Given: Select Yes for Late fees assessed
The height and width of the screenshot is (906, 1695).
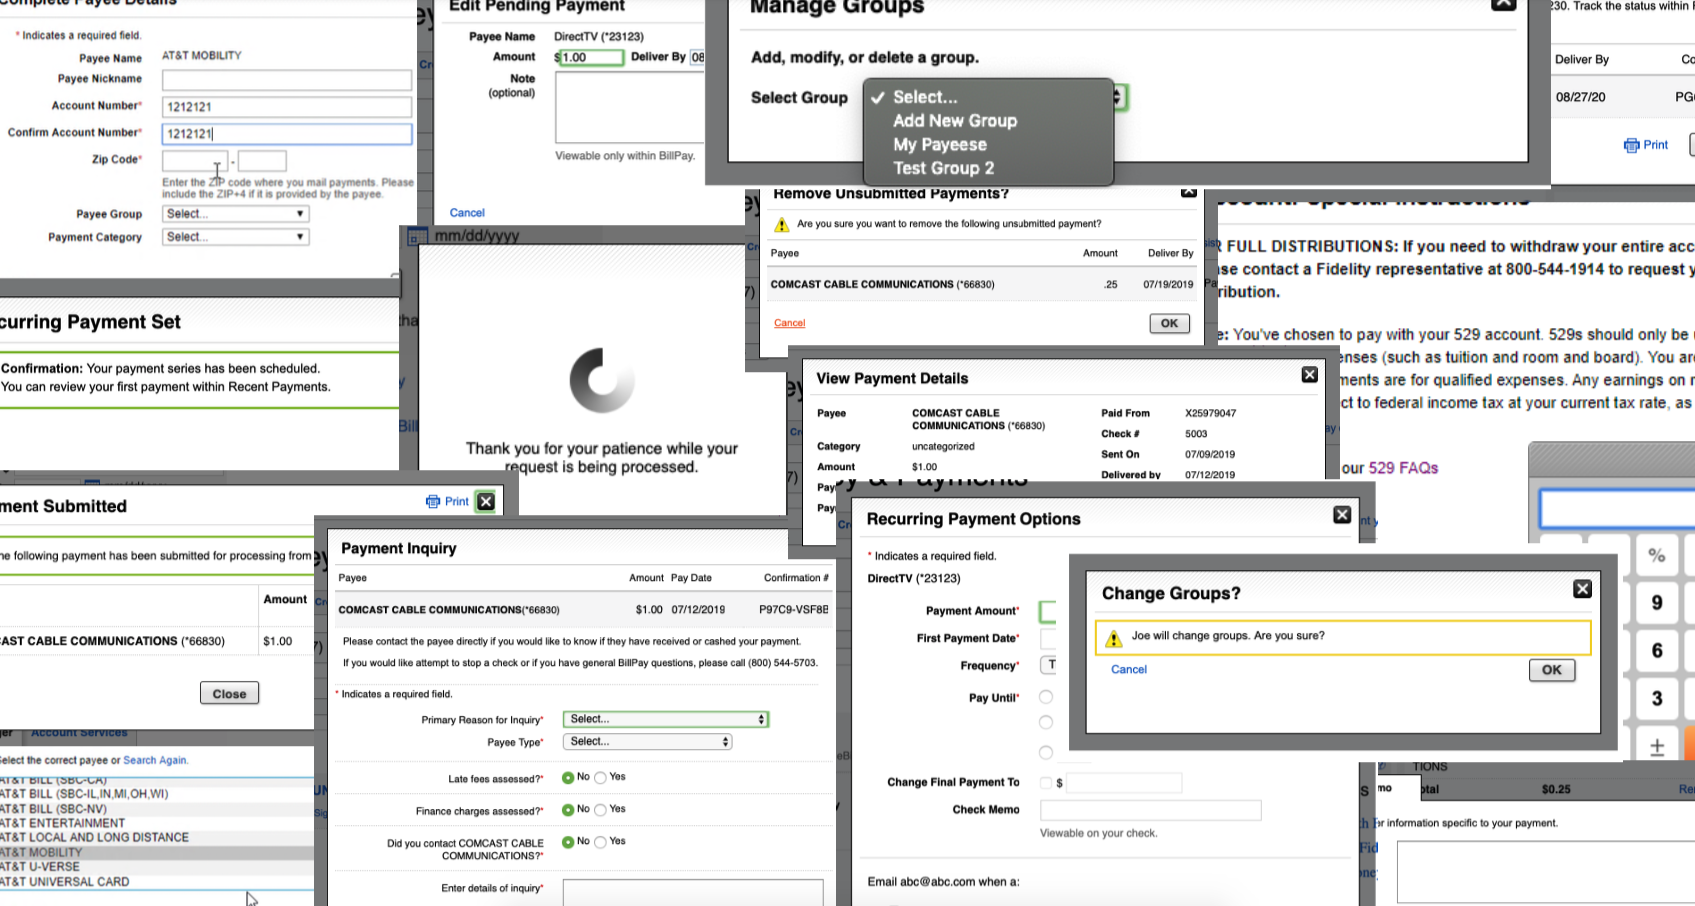Looking at the screenshot, I should pos(600,777).
